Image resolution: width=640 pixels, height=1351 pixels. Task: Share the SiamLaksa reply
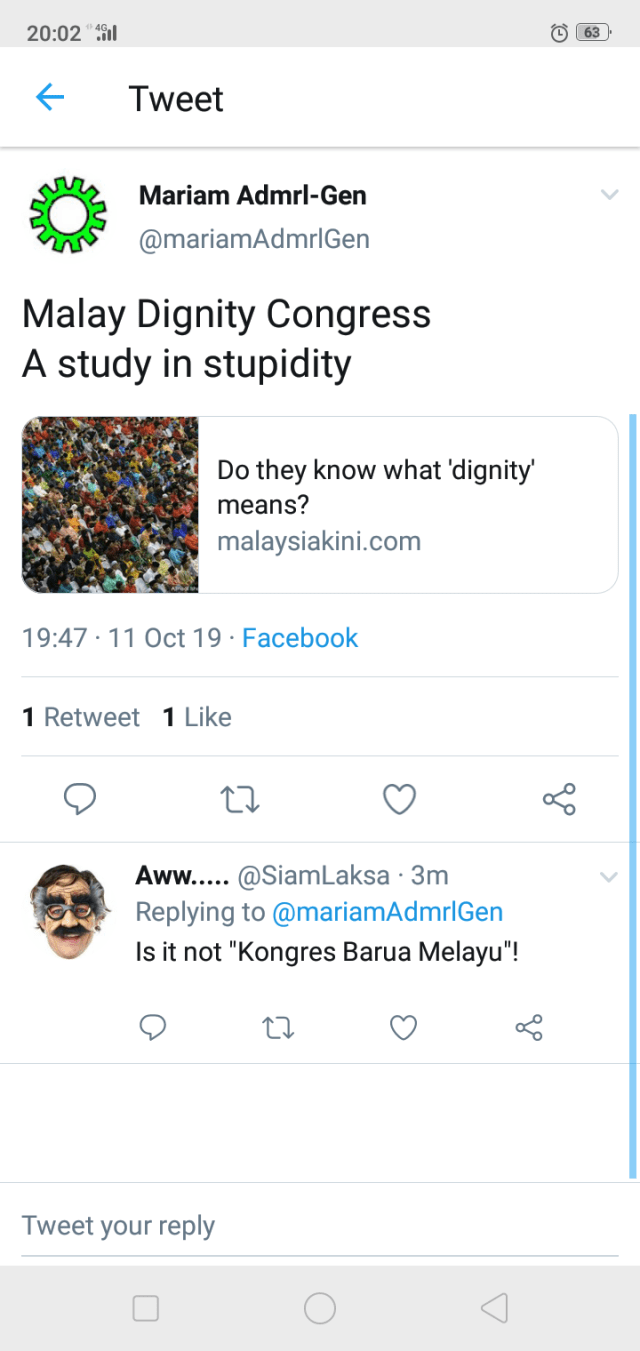tap(528, 1027)
